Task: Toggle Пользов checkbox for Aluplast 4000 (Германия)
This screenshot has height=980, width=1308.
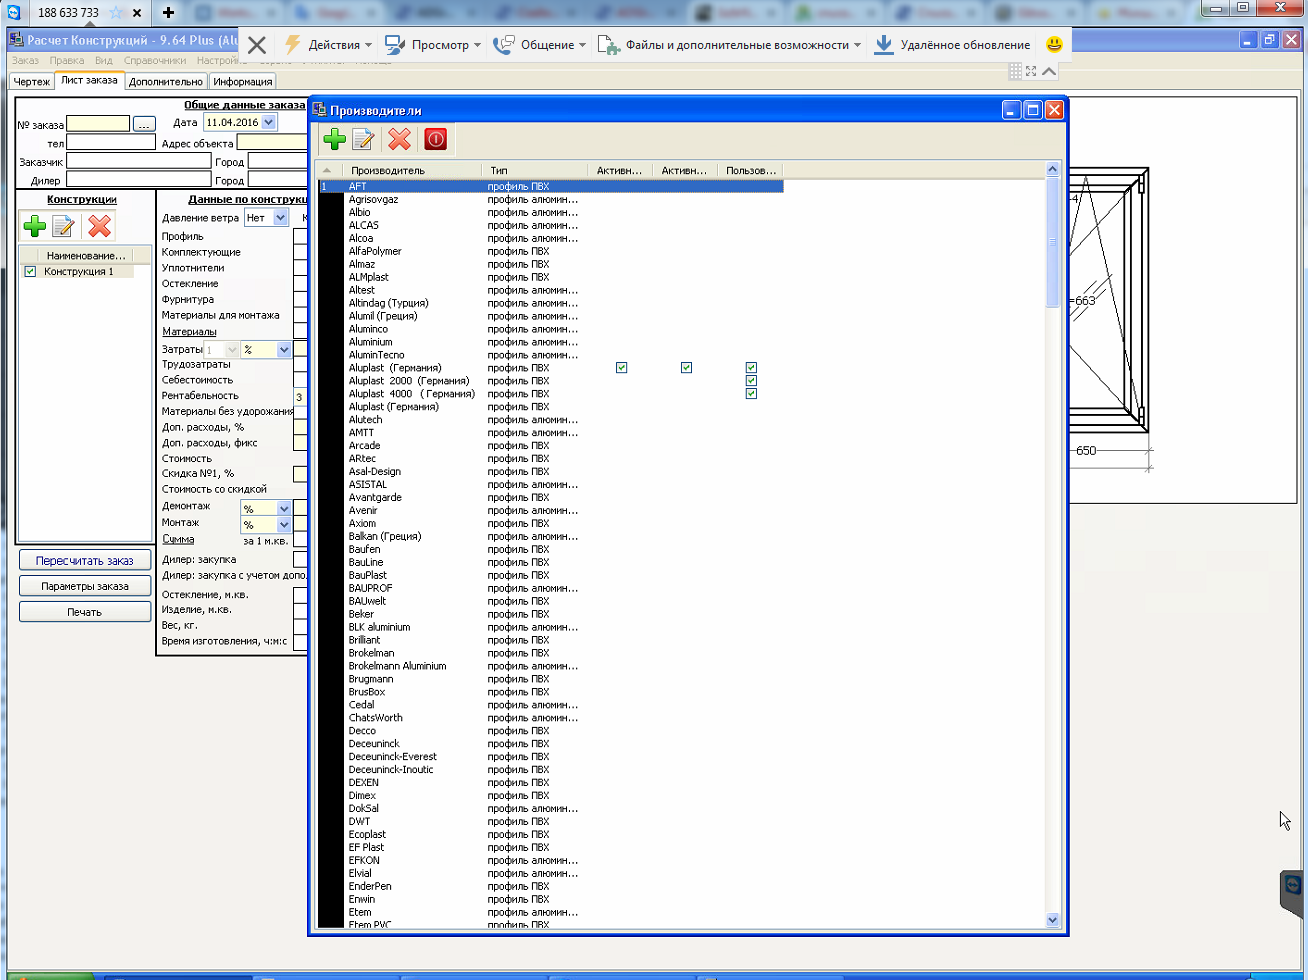Action: pyautogui.click(x=751, y=394)
